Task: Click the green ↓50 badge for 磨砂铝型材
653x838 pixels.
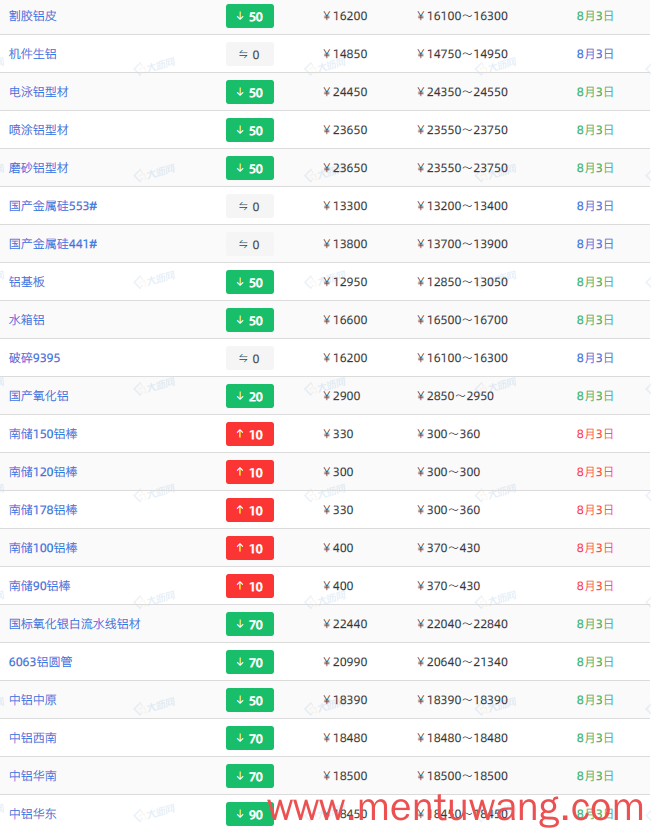Action: [x=250, y=168]
